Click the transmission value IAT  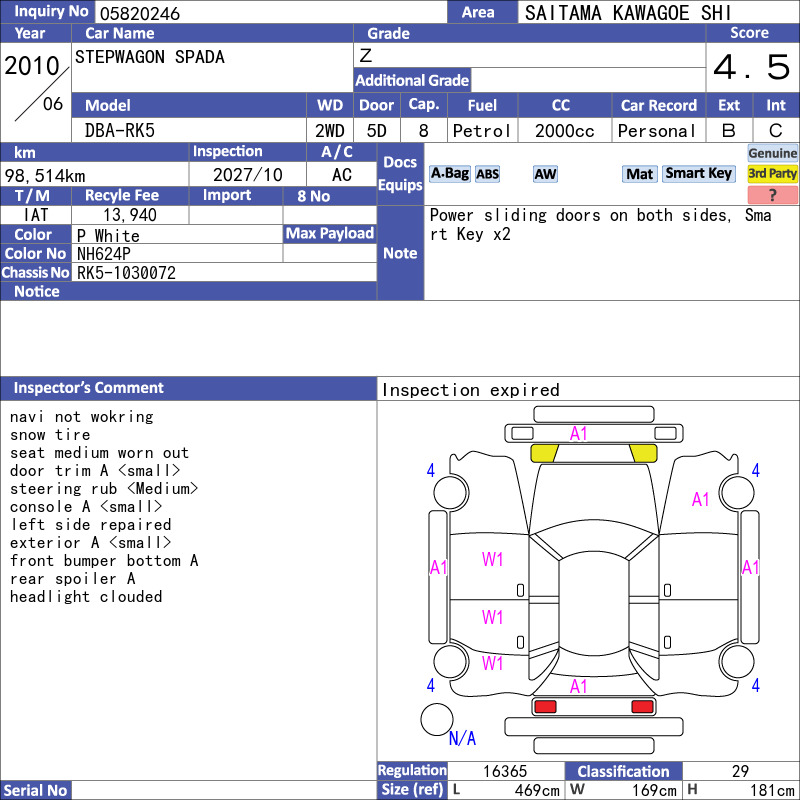coord(36,215)
